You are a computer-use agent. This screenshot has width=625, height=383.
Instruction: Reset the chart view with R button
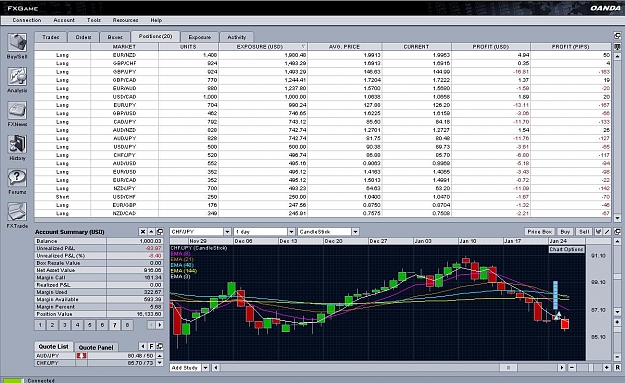click(617, 367)
